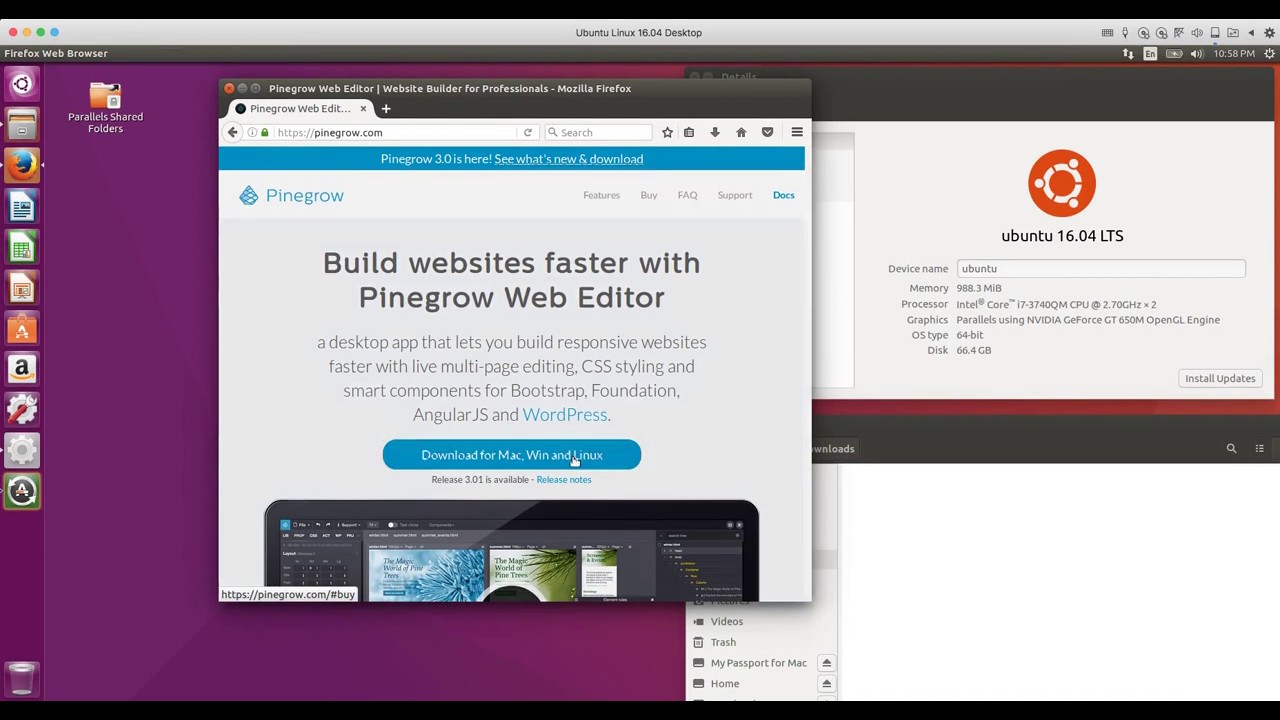Launch LibreOffice Impress from the launcher

tap(22, 289)
